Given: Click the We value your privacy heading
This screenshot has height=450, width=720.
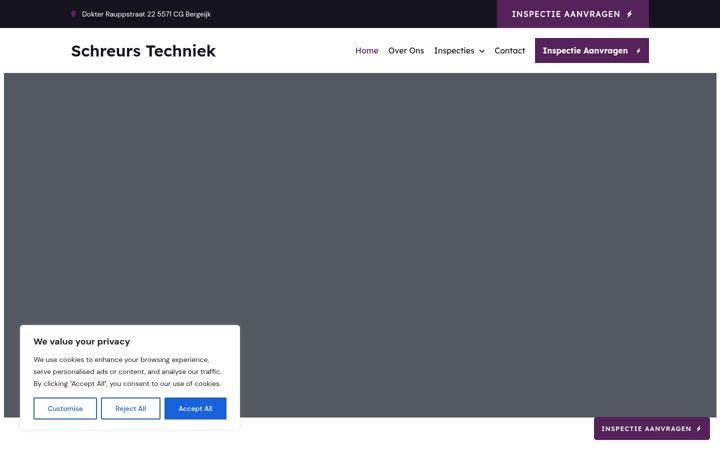Looking at the screenshot, I should click(x=82, y=341).
